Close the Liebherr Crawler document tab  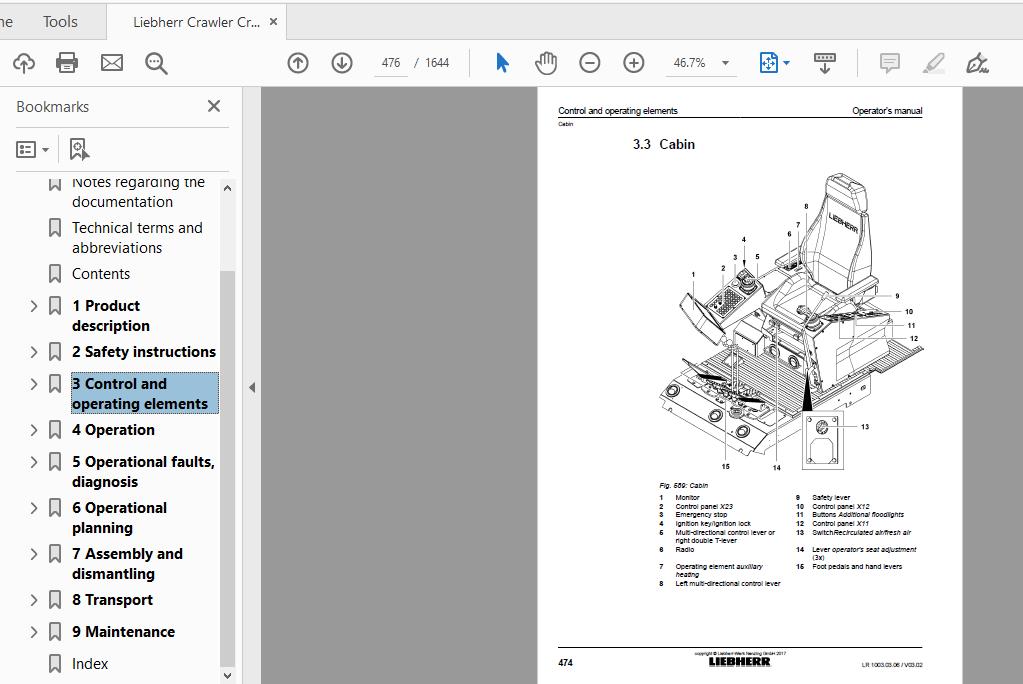[273, 22]
